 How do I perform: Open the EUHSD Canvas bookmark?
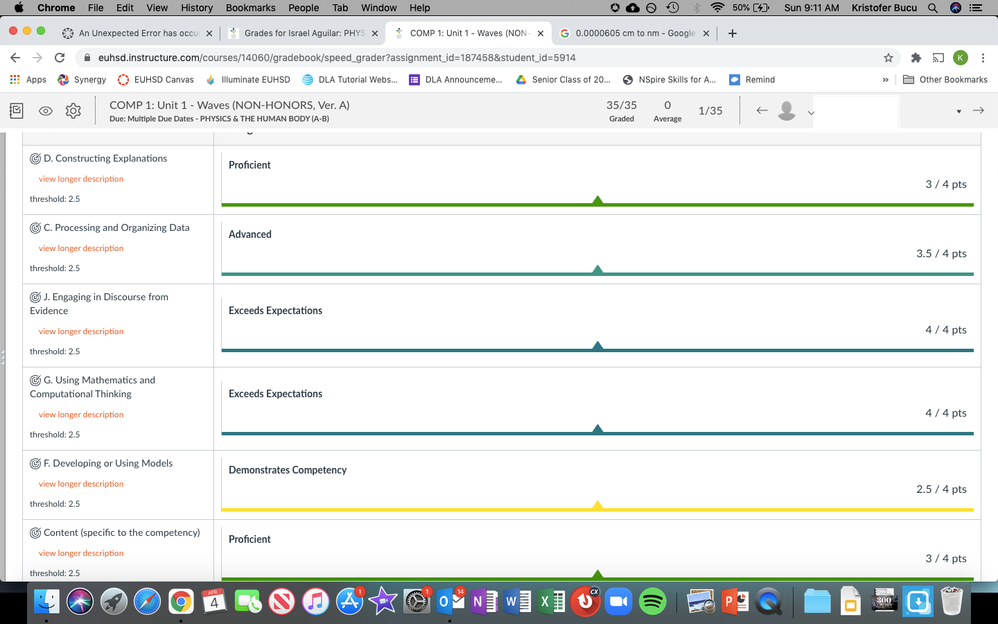pyautogui.click(x=155, y=80)
